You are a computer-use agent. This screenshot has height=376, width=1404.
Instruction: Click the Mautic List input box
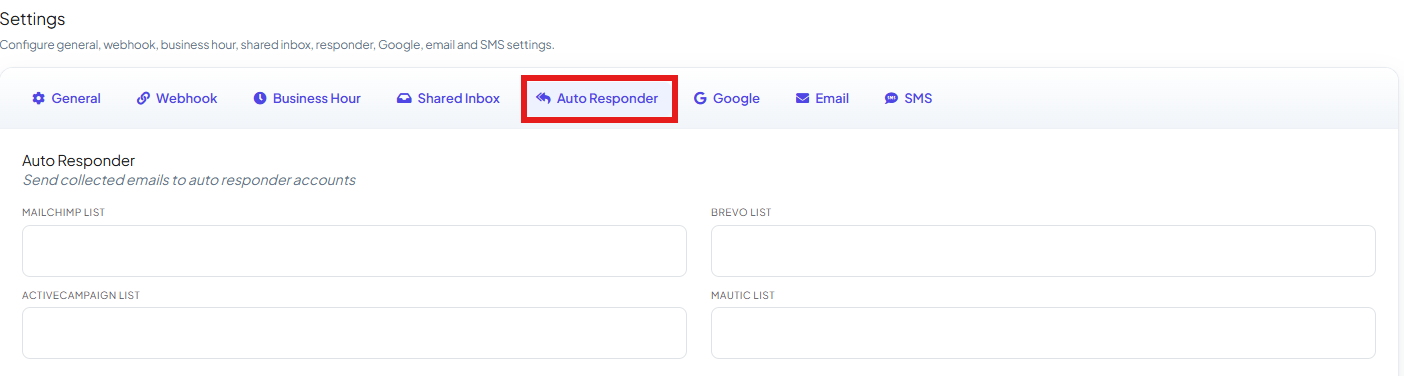click(x=1043, y=333)
